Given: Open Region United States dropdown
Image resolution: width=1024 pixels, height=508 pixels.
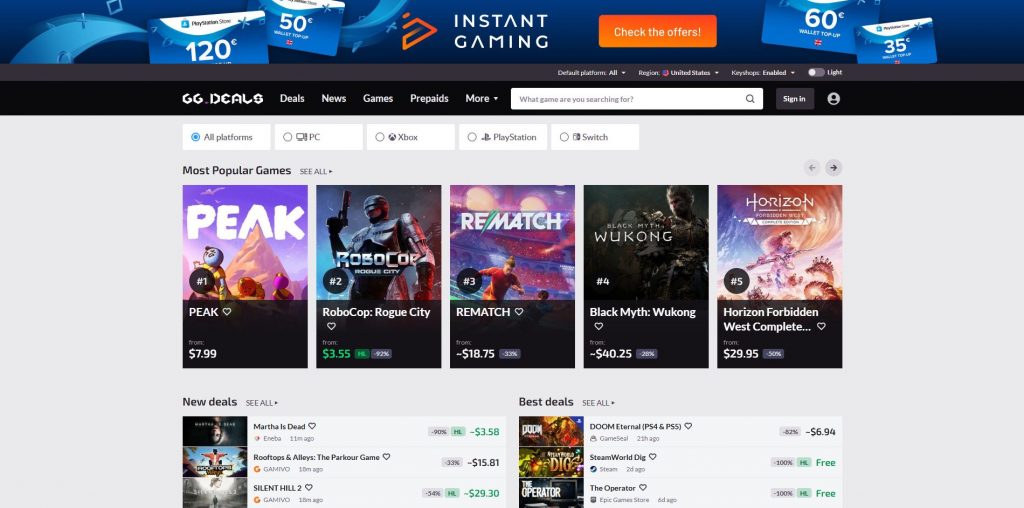Looking at the screenshot, I should (679, 72).
